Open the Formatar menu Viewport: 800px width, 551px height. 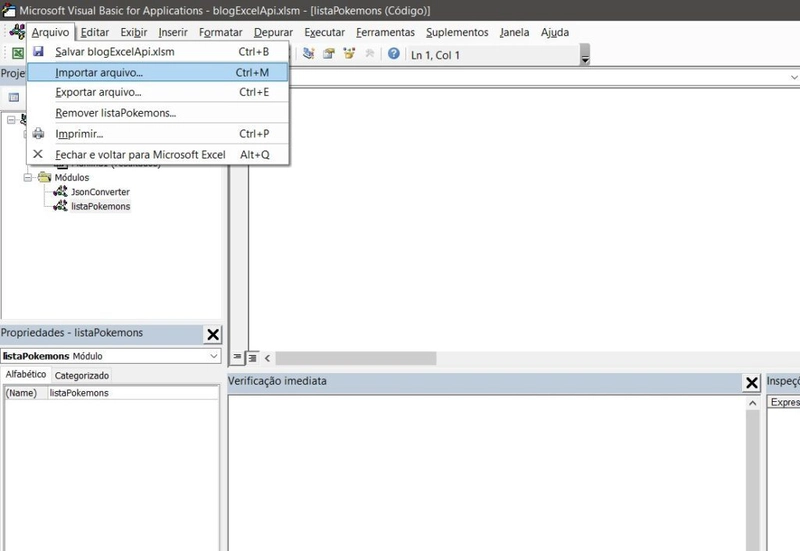pos(220,32)
